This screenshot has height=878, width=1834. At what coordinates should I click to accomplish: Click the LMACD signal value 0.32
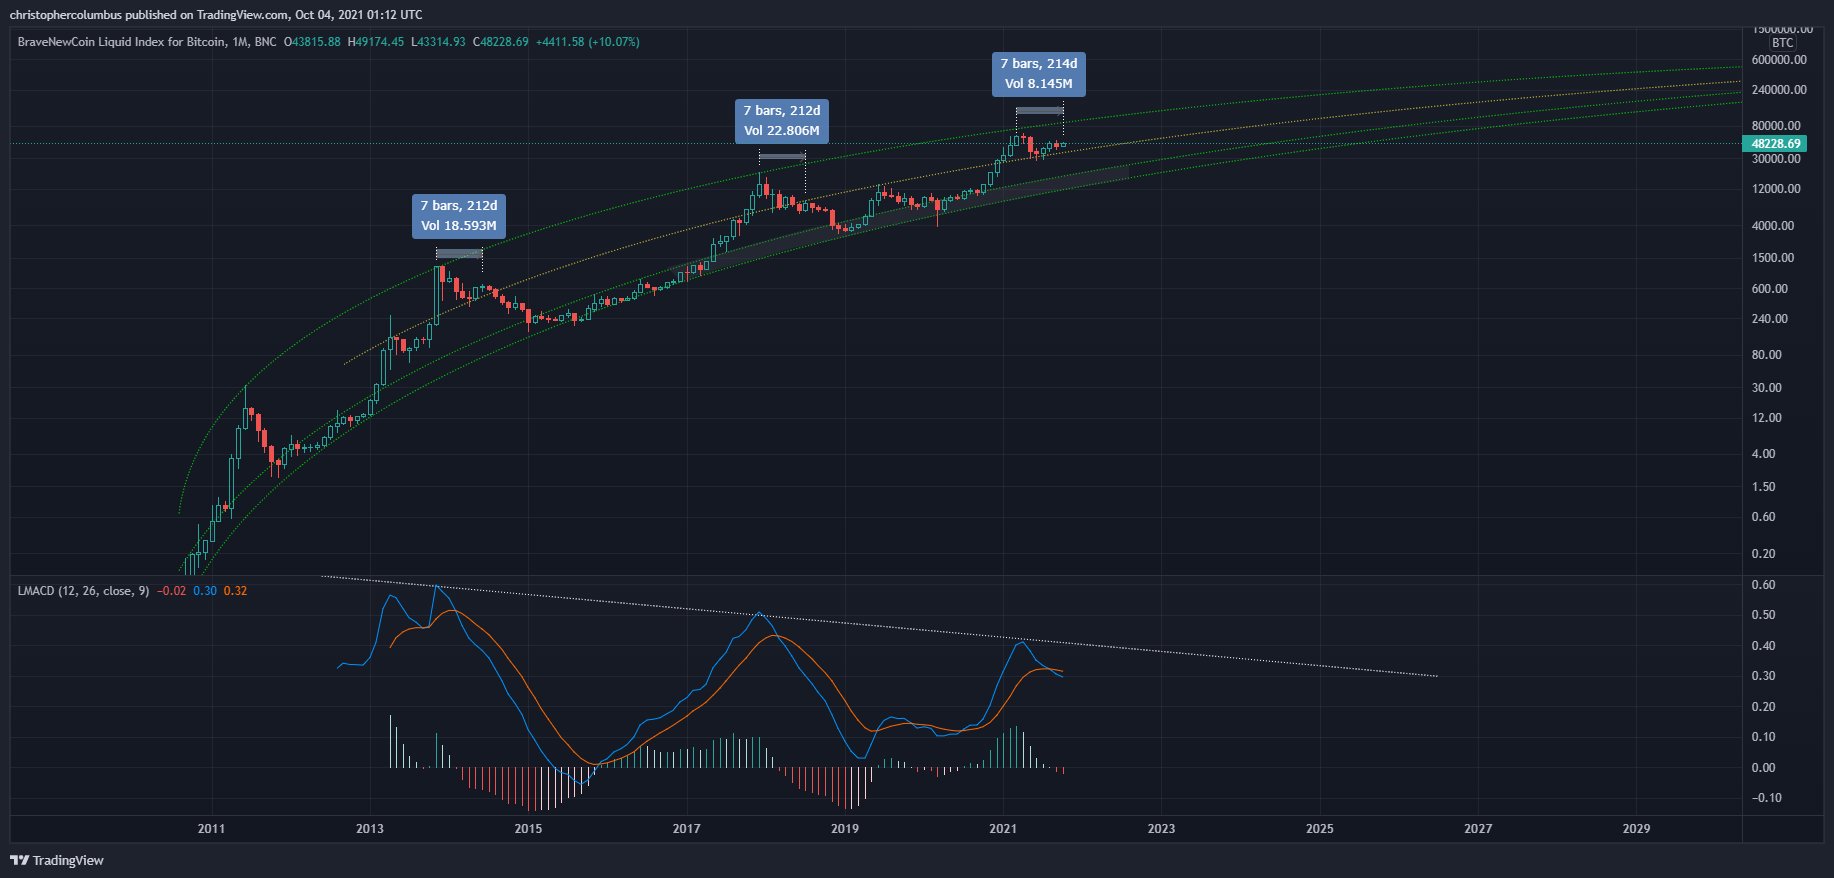[235, 591]
